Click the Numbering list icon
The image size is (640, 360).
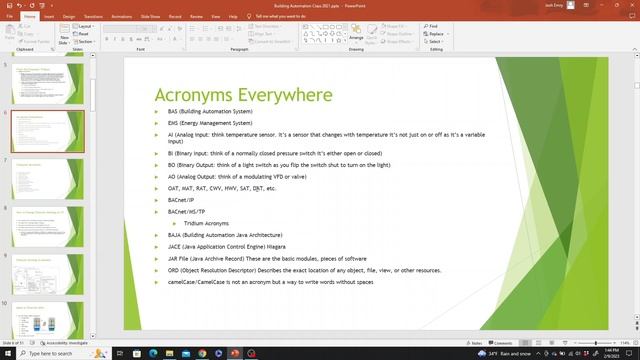(x=206, y=29)
